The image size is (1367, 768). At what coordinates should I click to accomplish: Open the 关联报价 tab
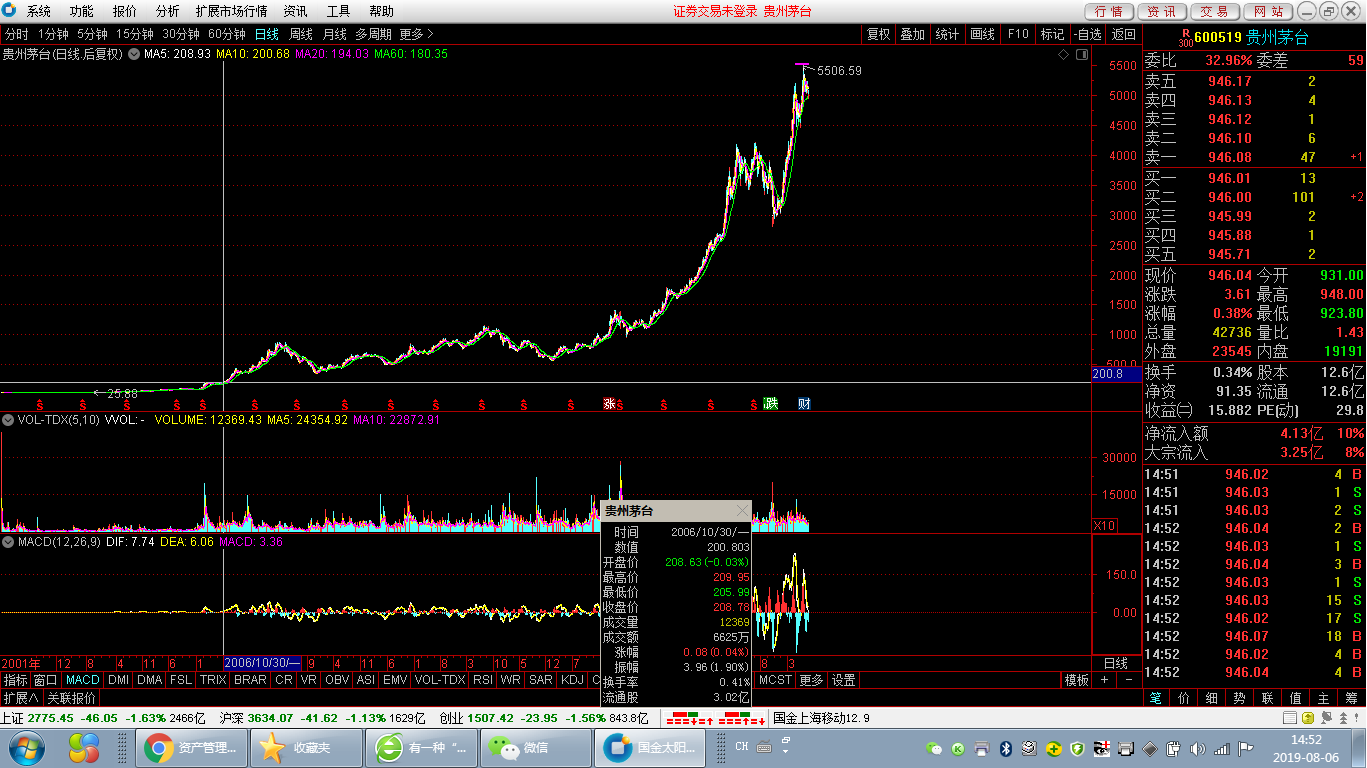click(72, 698)
